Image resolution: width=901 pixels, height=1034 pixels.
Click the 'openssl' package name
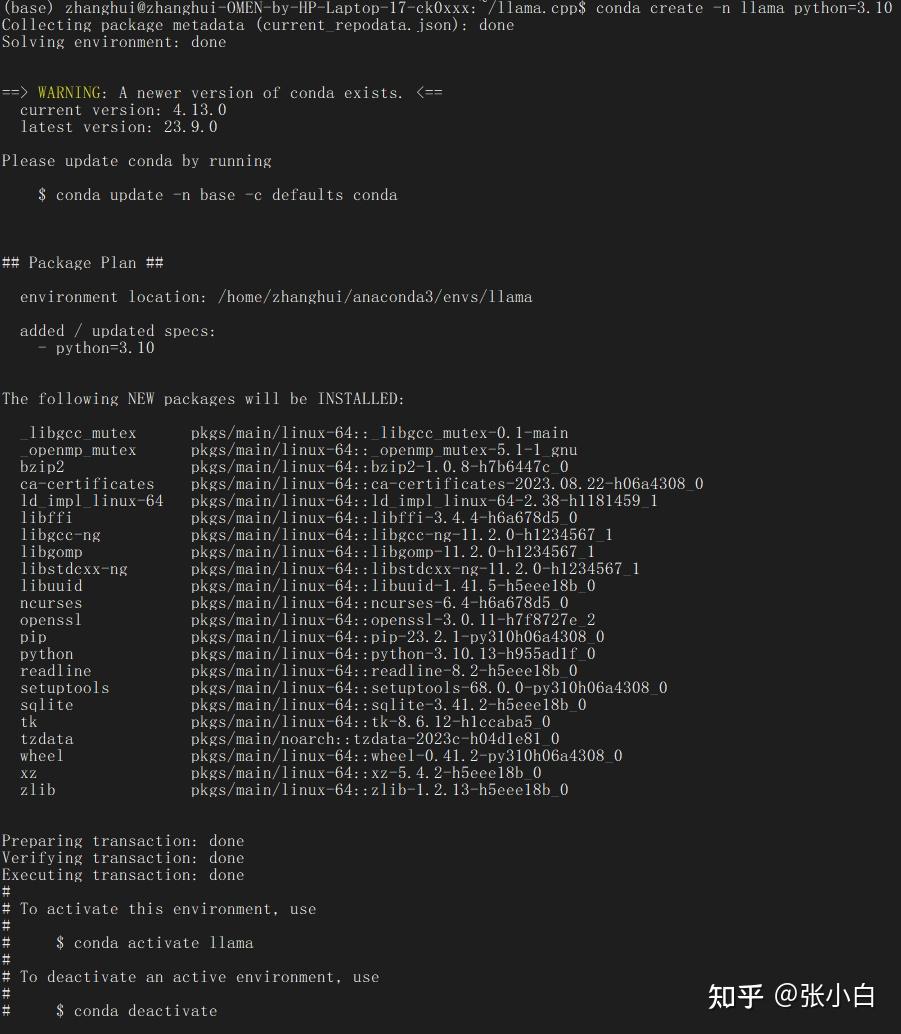coord(51,620)
